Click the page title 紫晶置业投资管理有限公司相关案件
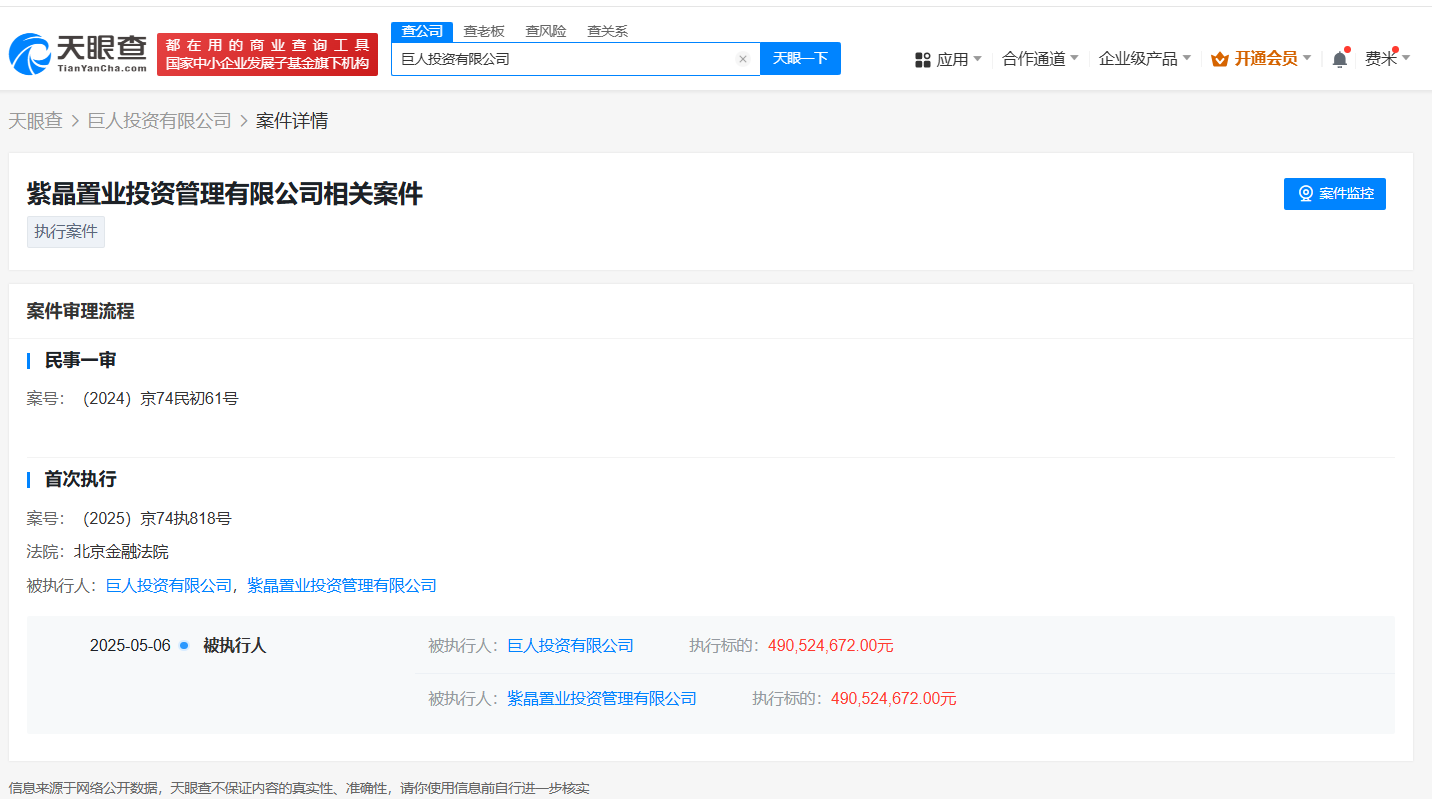The height and width of the screenshot is (799, 1432). pos(225,194)
